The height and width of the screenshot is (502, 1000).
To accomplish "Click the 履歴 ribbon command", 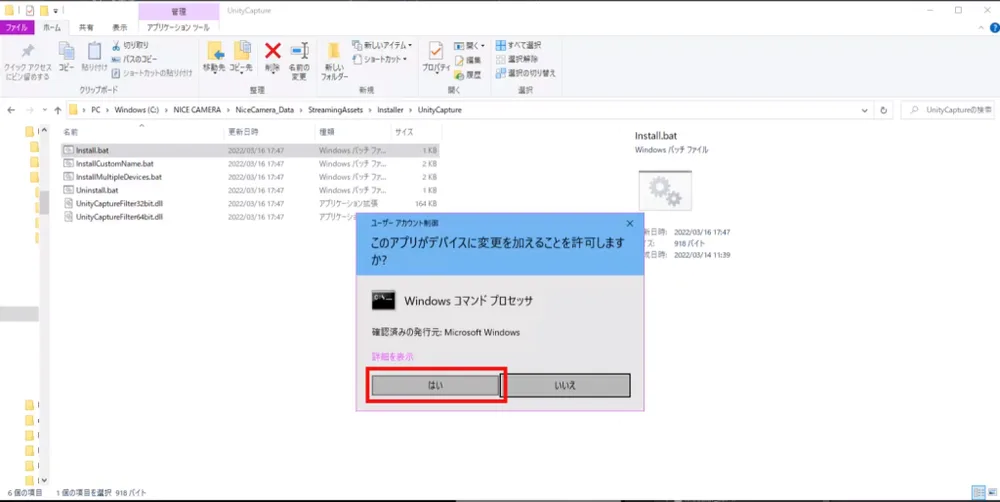I will 468,75.
